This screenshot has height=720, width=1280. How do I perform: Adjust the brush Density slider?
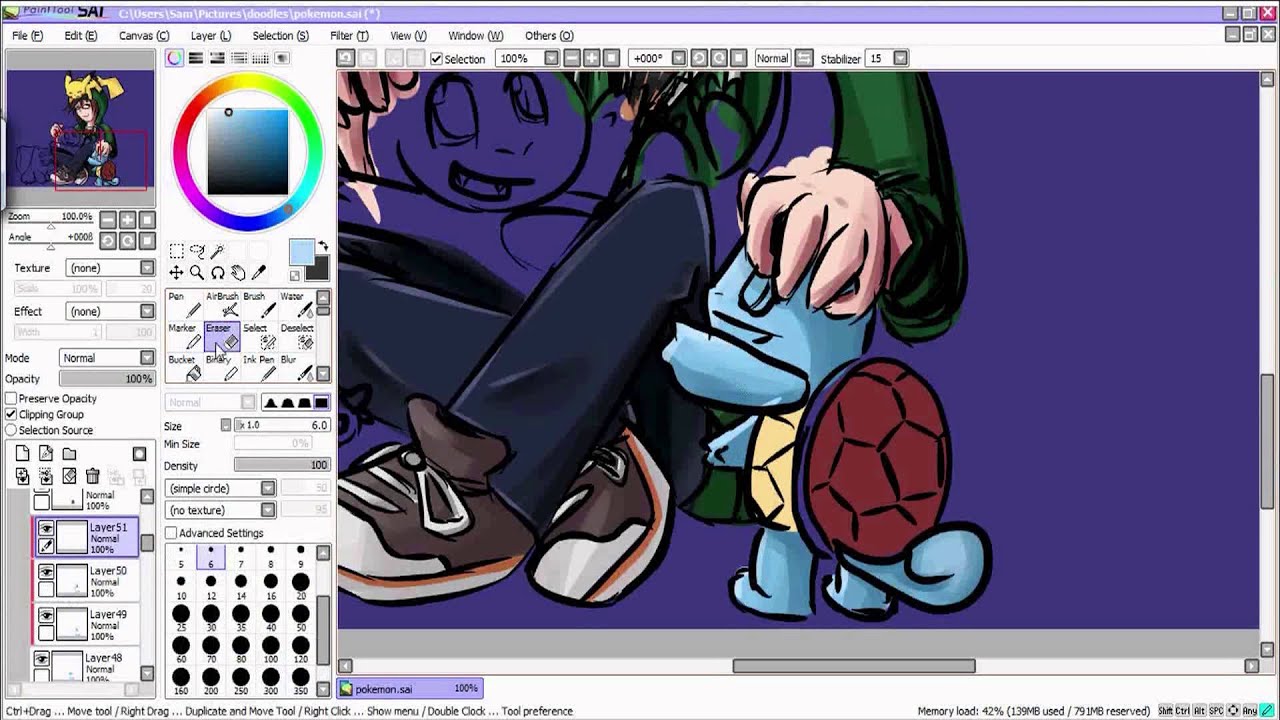282,465
